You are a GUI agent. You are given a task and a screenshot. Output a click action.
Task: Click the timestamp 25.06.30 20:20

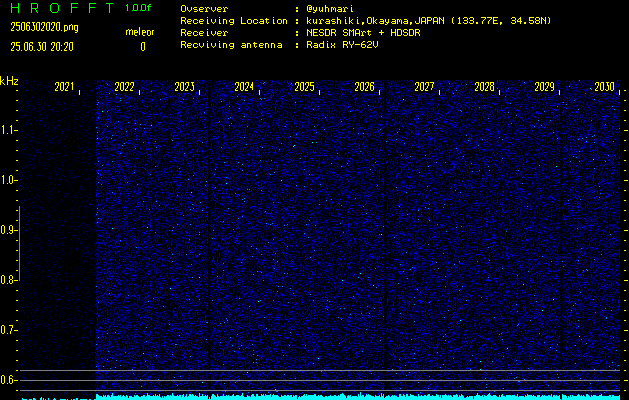click(42, 47)
